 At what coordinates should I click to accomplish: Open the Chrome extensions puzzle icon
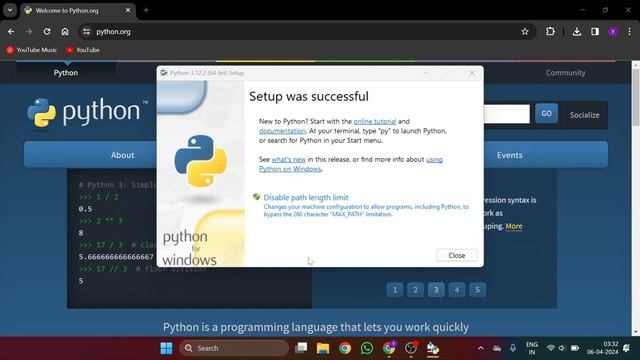pyautogui.click(x=550, y=31)
